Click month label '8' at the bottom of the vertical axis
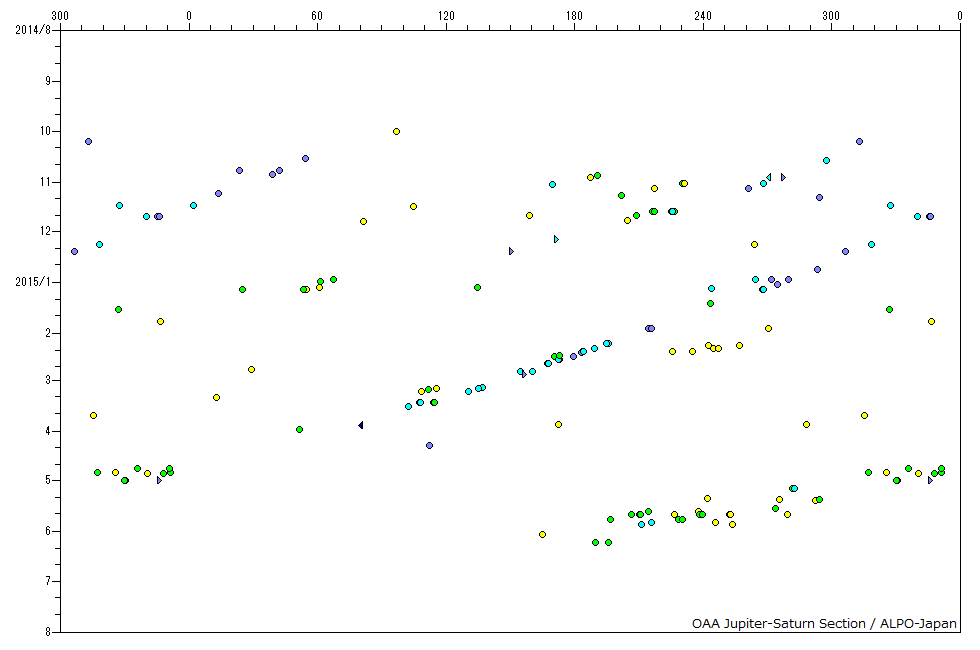Screen dimensions: 980x650 [x=48, y=632]
